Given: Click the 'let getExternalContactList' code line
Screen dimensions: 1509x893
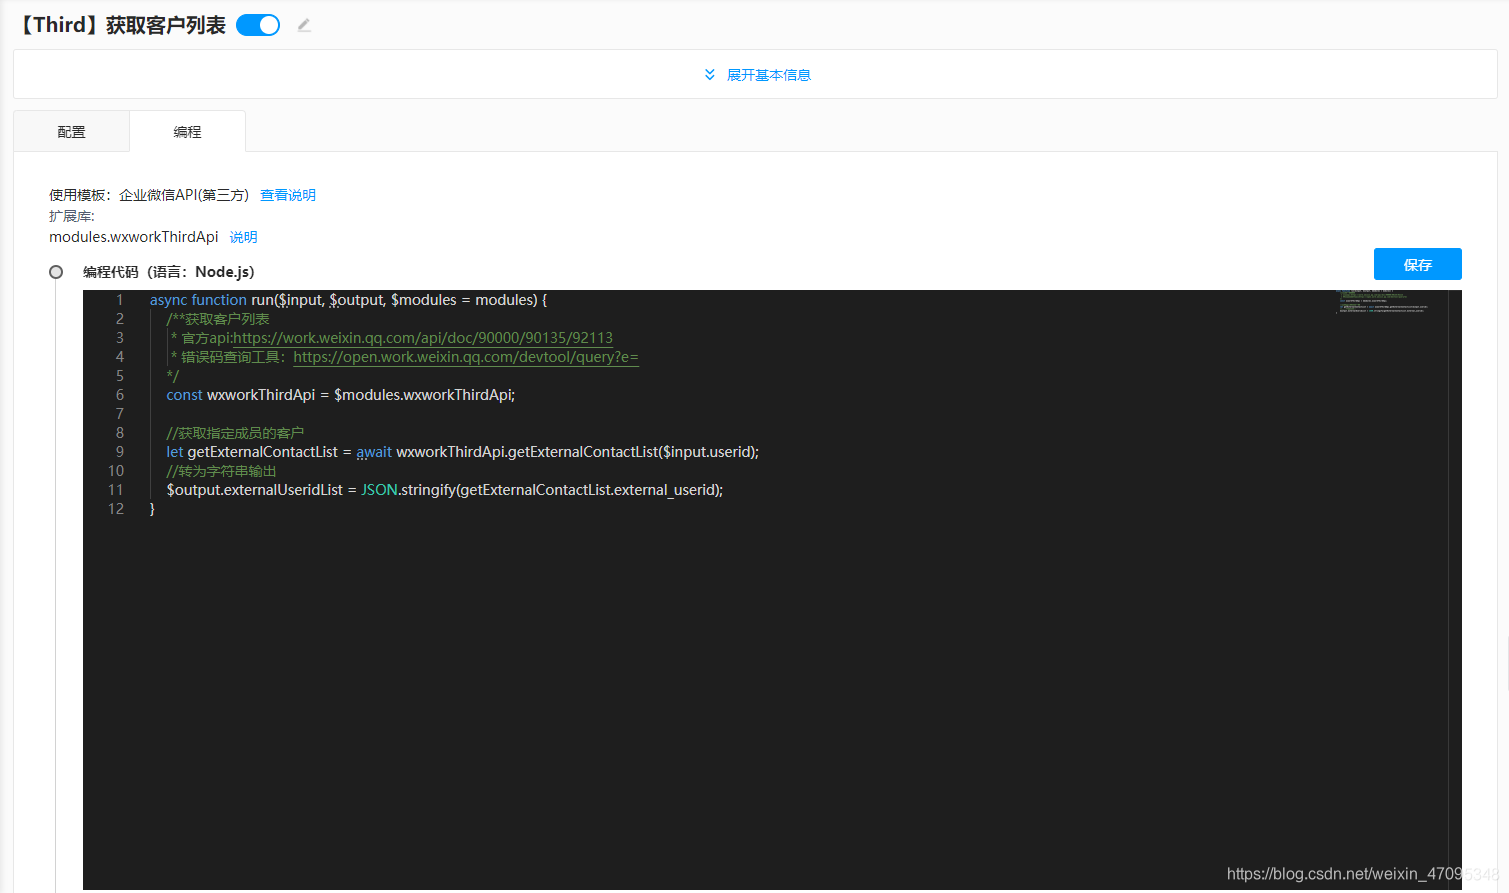Looking at the screenshot, I should [x=462, y=452].
